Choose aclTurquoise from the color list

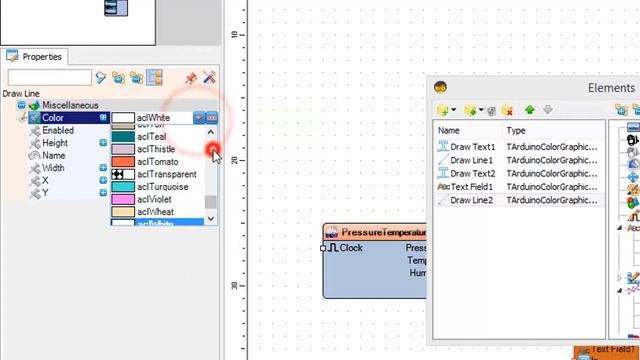coord(158,187)
